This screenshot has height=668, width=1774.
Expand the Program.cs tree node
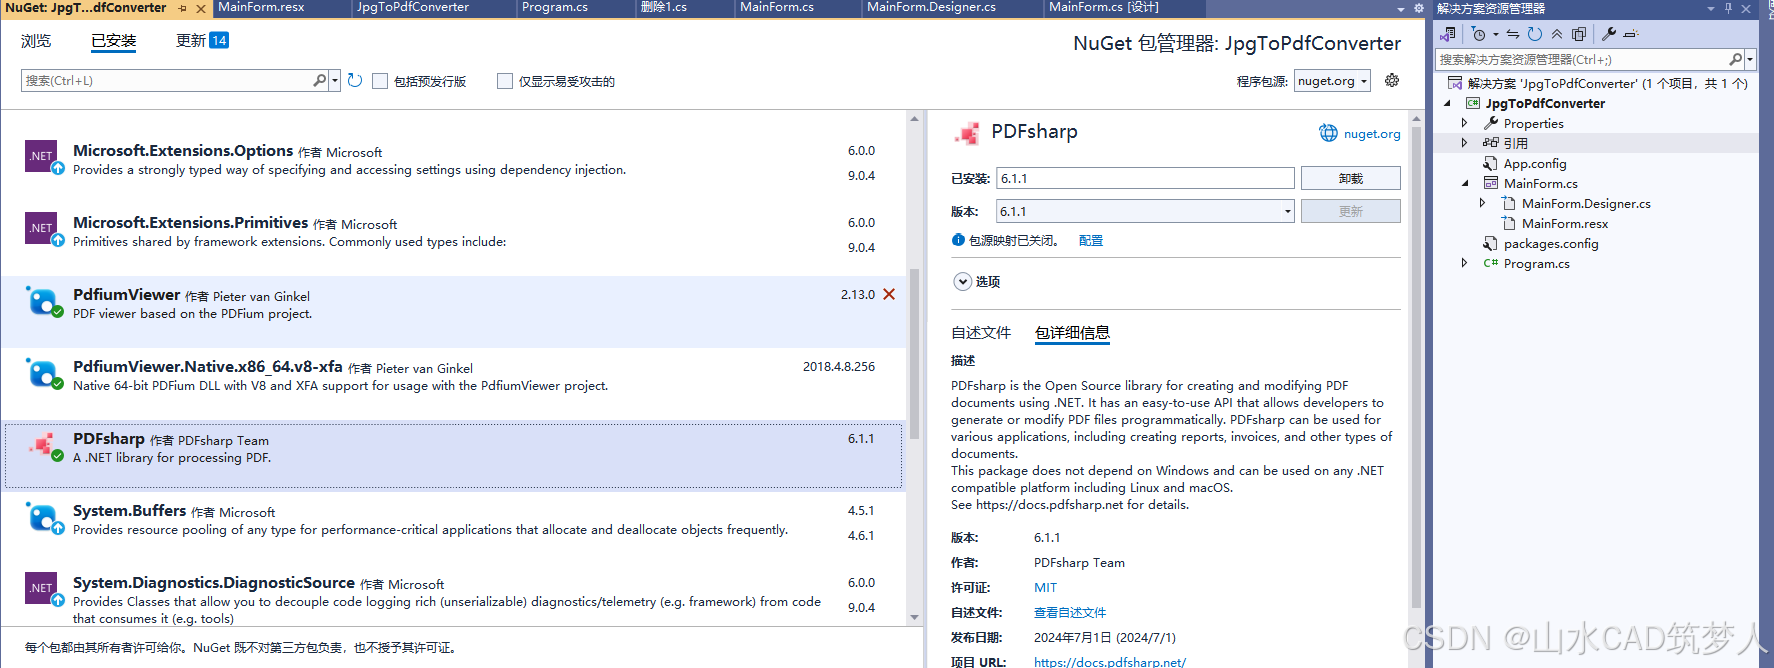1465,263
